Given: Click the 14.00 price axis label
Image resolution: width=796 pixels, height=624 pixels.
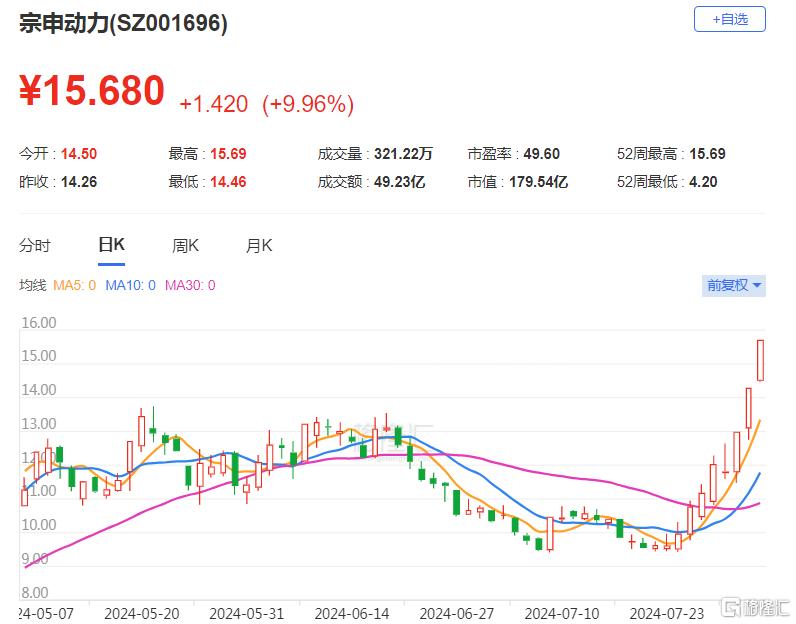Looking at the screenshot, I should coord(39,390).
